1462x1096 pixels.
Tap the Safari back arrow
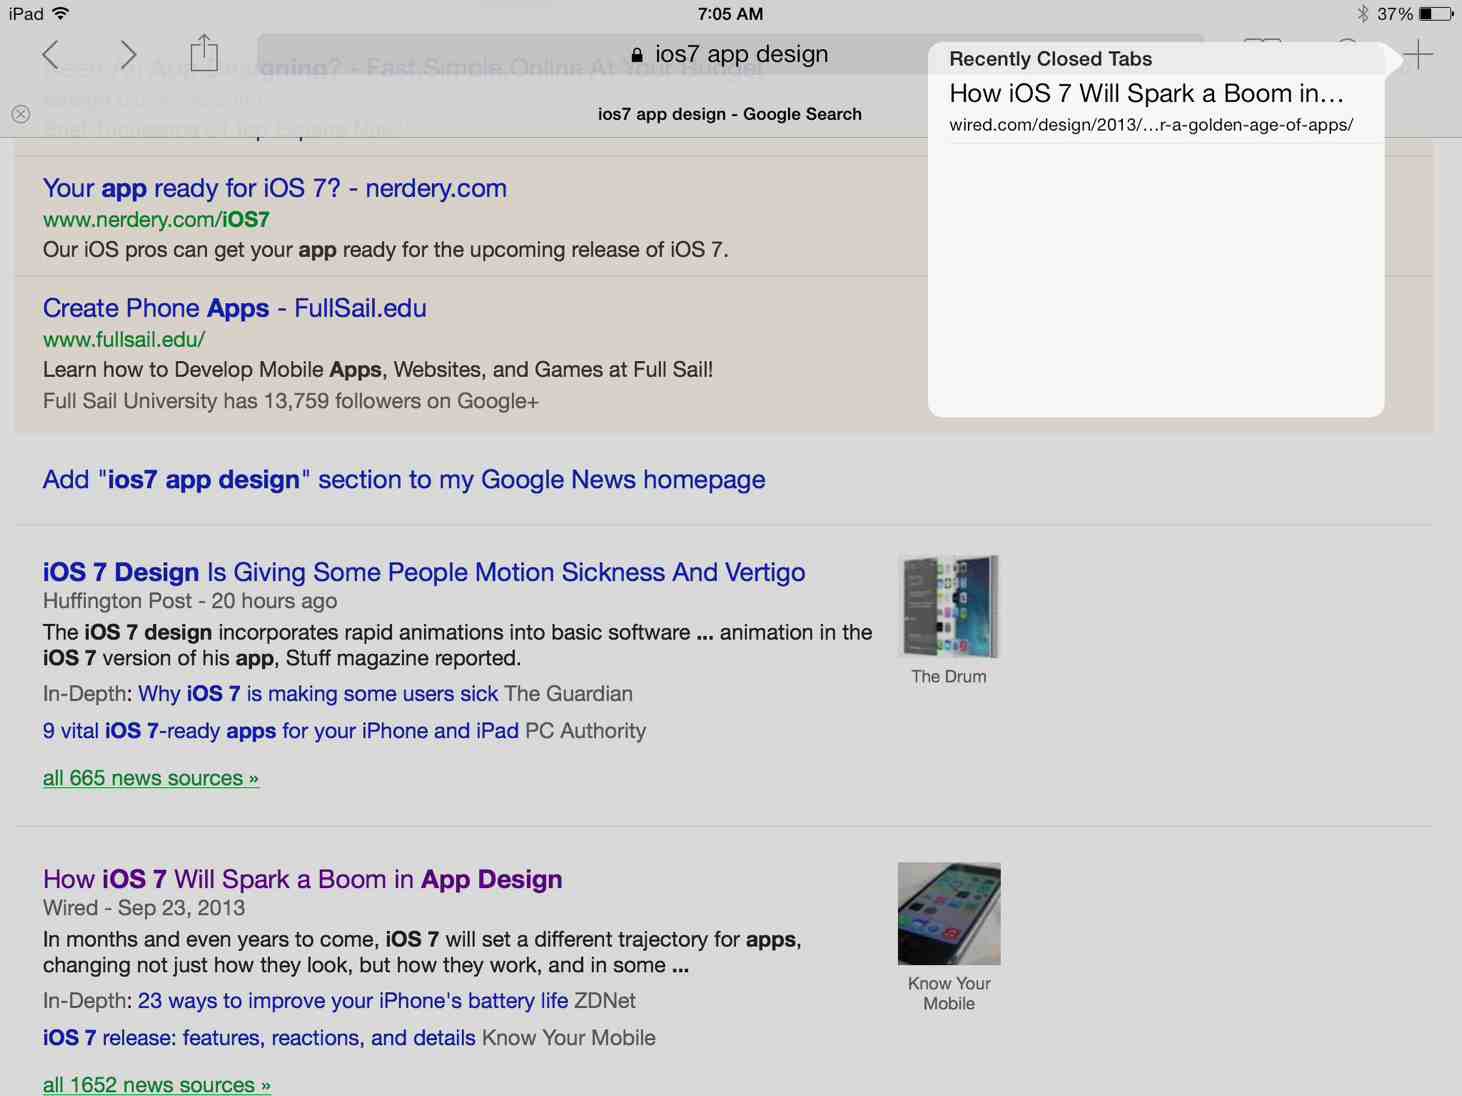51,54
